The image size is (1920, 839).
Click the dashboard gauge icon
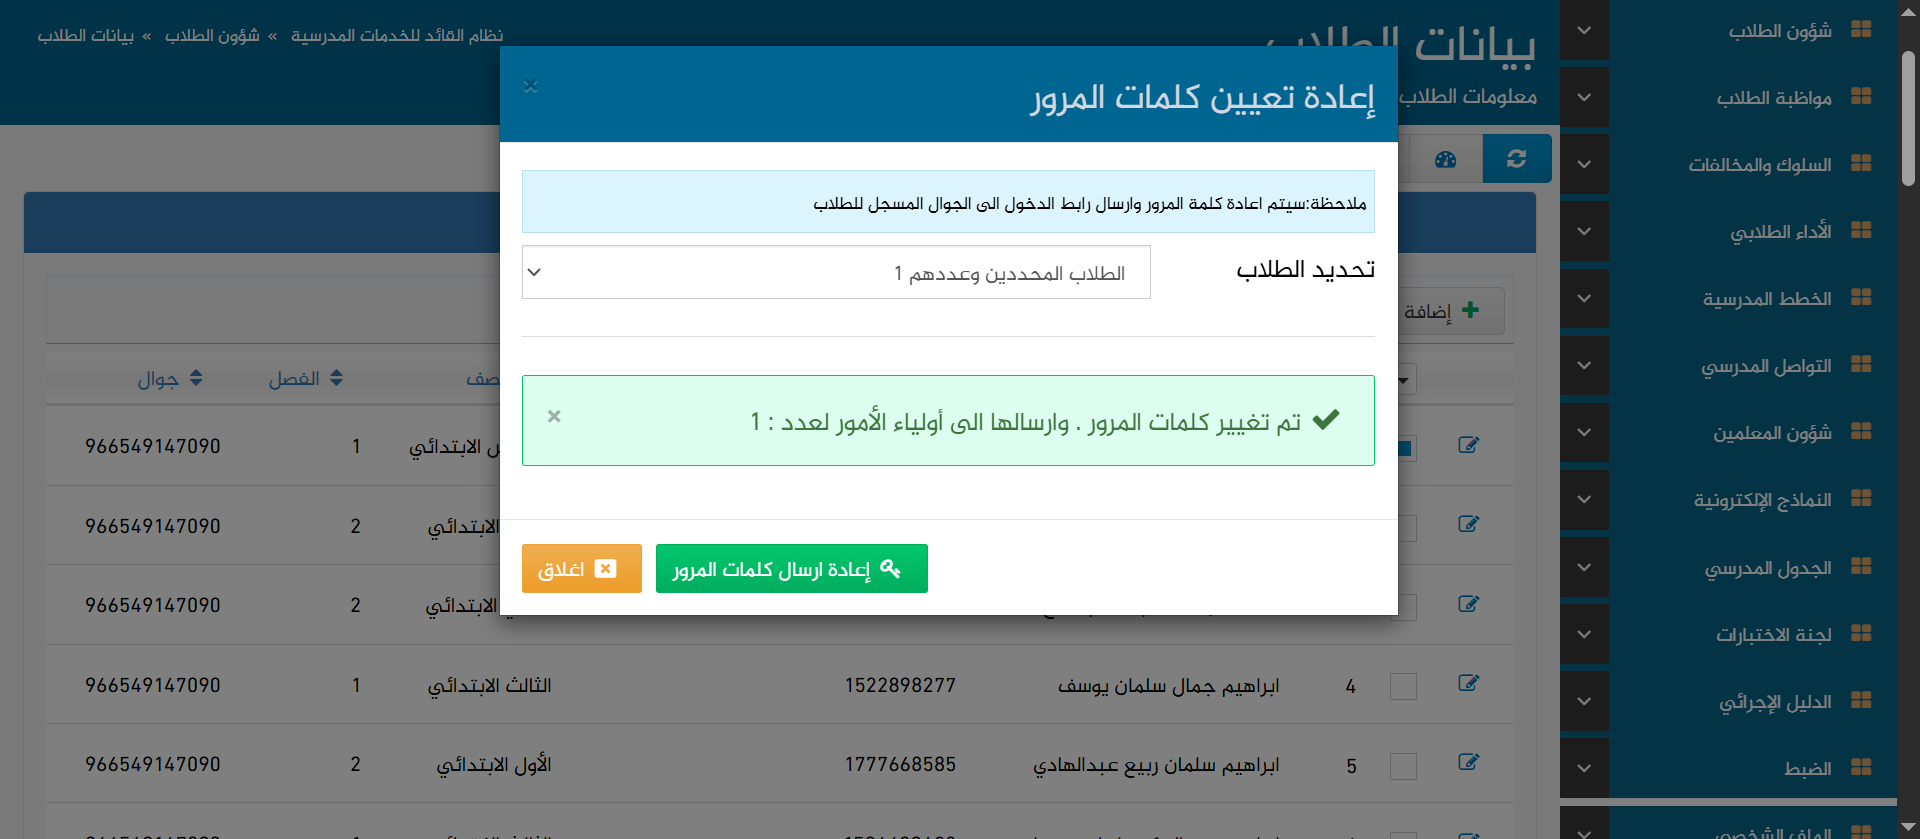click(1445, 159)
